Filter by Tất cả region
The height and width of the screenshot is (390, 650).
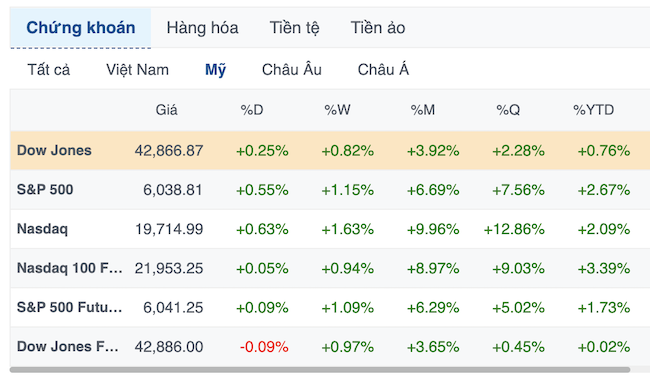49,70
